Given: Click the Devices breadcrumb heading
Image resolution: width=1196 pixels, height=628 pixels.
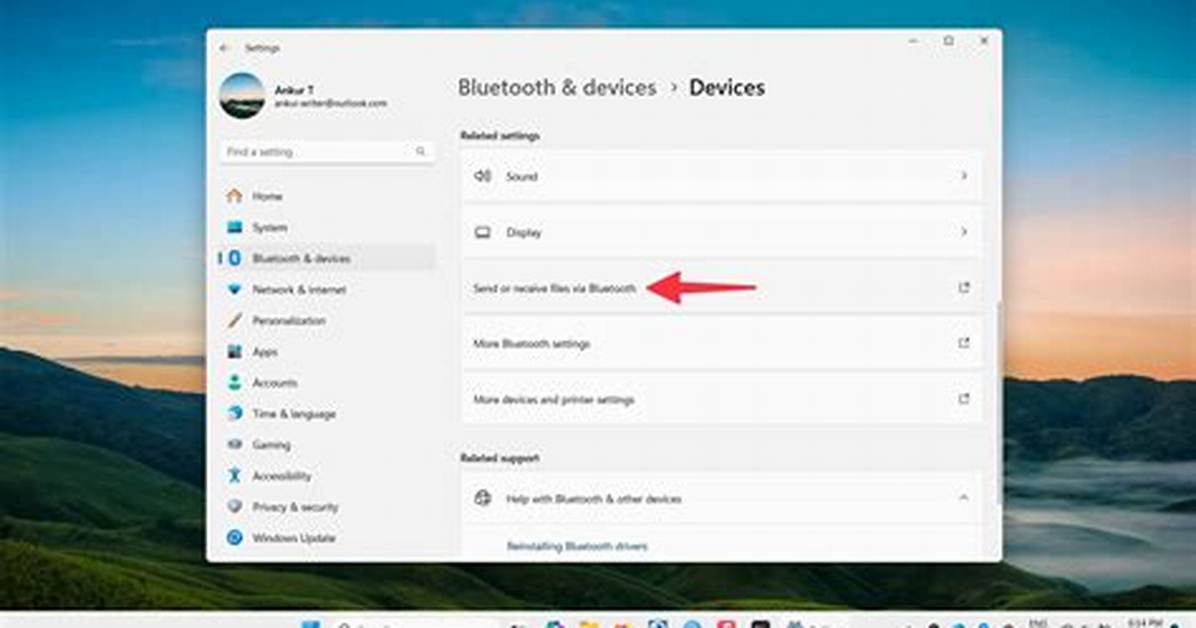Looking at the screenshot, I should pos(727,88).
